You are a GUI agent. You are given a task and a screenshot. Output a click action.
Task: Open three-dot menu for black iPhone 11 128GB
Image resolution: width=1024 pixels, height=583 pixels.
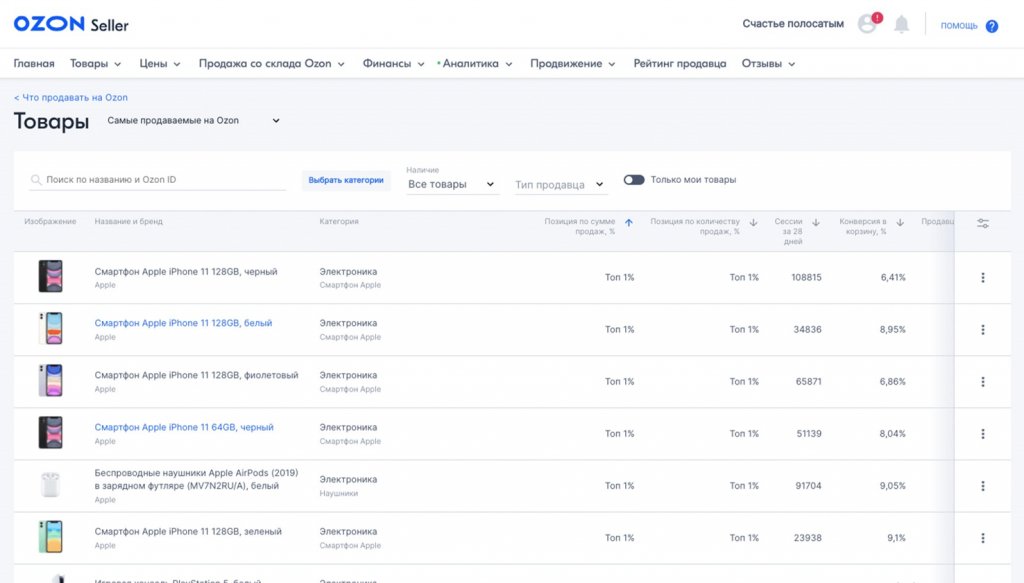pos(983,278)
